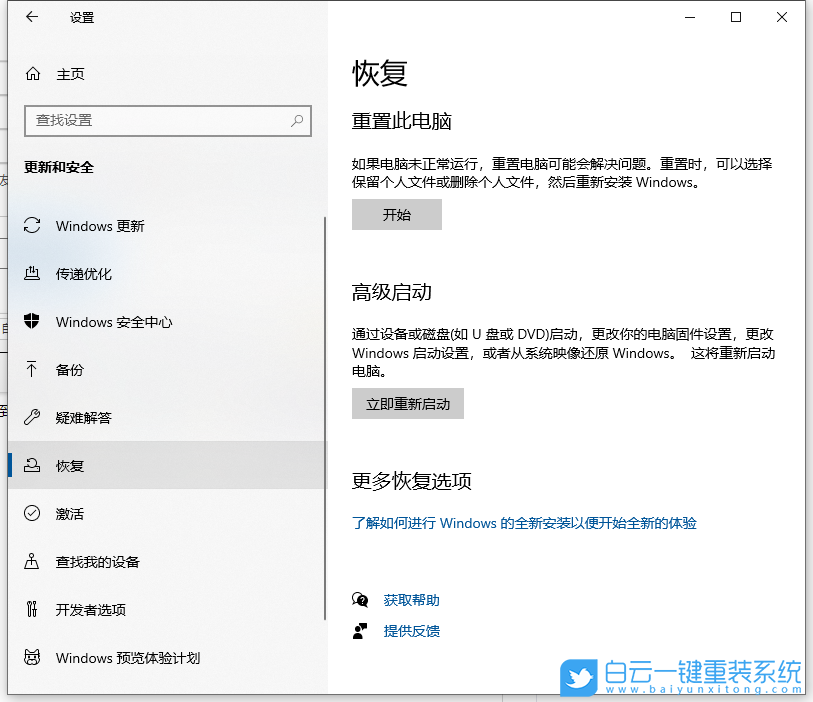Click the 获取帮助 question-mark icon
Screen dimensions: 813x702
click(x=361, y=599)
